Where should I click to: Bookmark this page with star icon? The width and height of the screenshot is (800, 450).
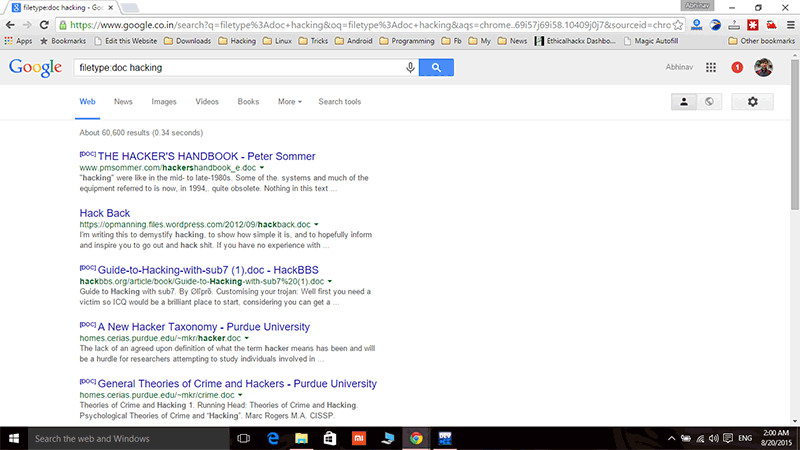678,24
